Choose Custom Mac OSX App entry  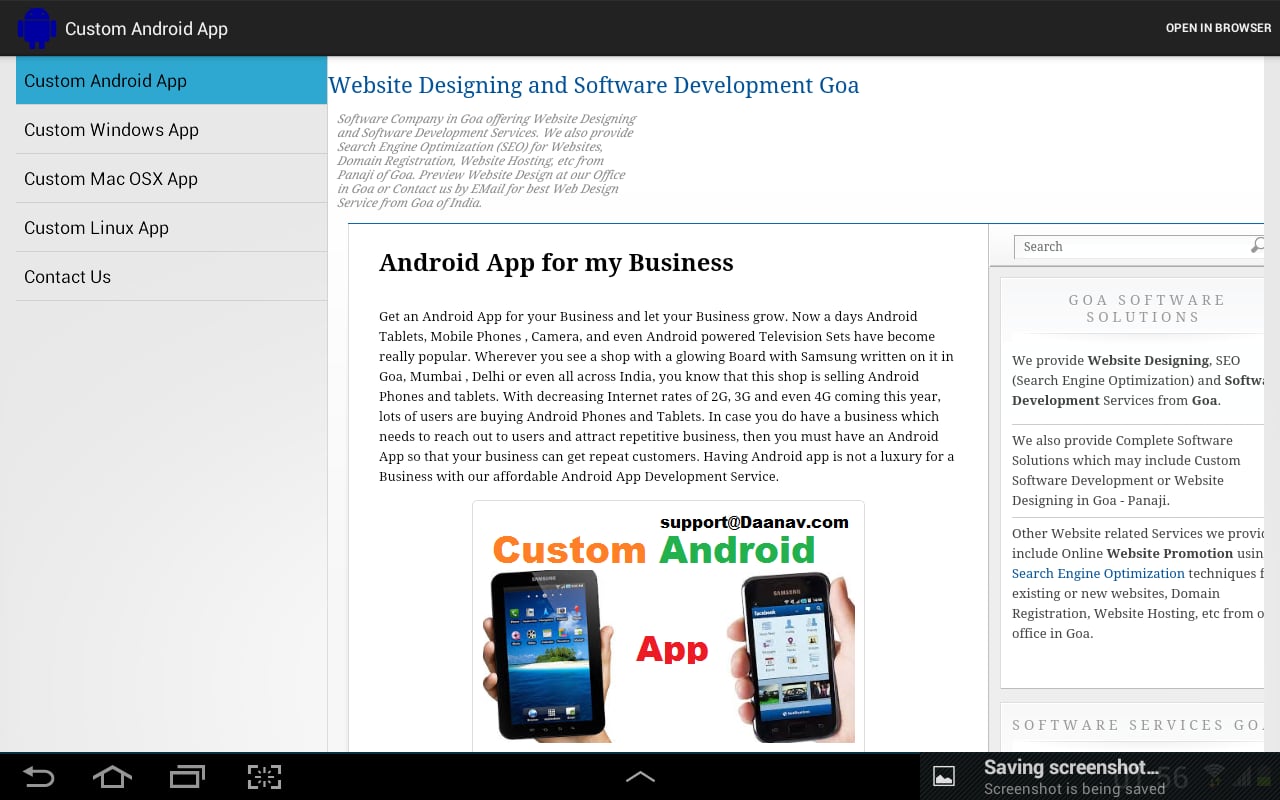171,179
